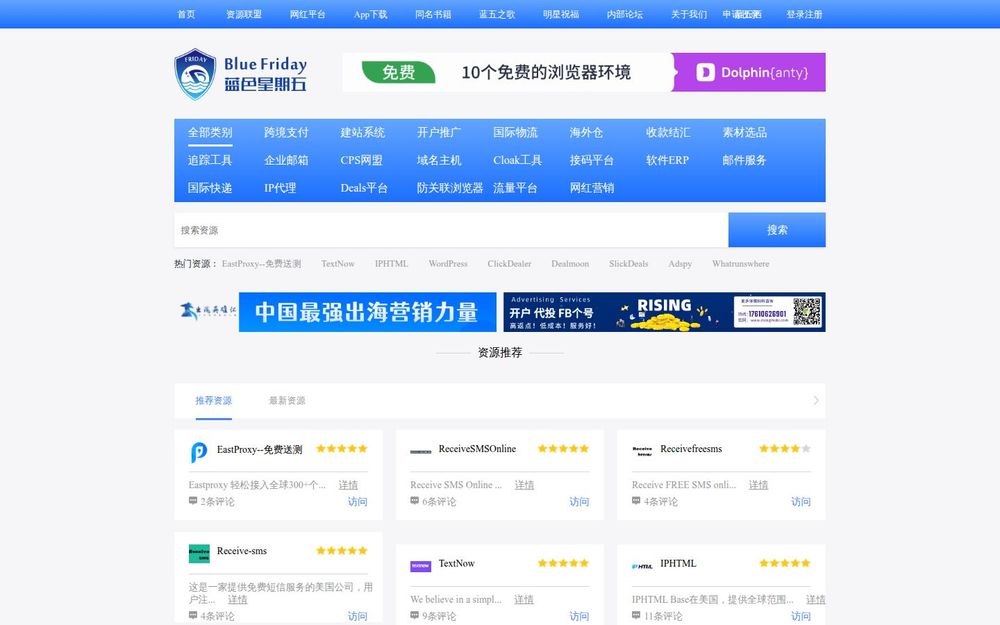Click the star rating of EastProxy

(x=342, y=448)
